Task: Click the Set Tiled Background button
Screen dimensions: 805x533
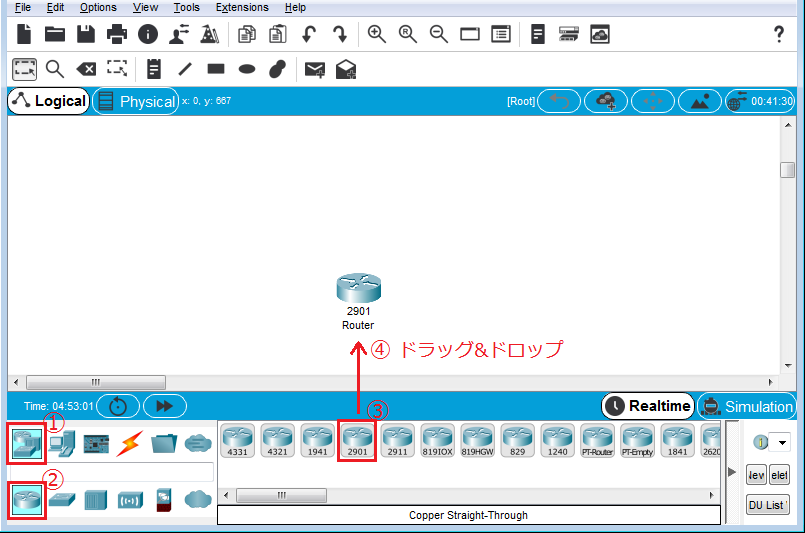Action: tap(700, 101)
